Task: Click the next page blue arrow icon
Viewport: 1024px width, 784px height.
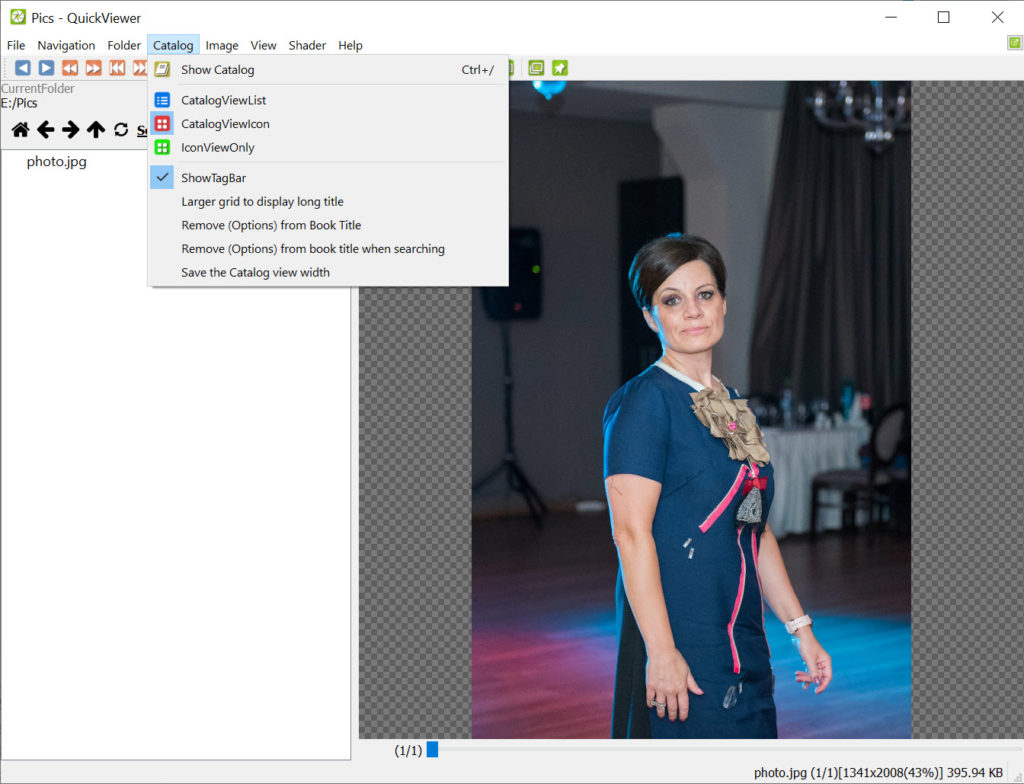Action: tap(46, 68)
